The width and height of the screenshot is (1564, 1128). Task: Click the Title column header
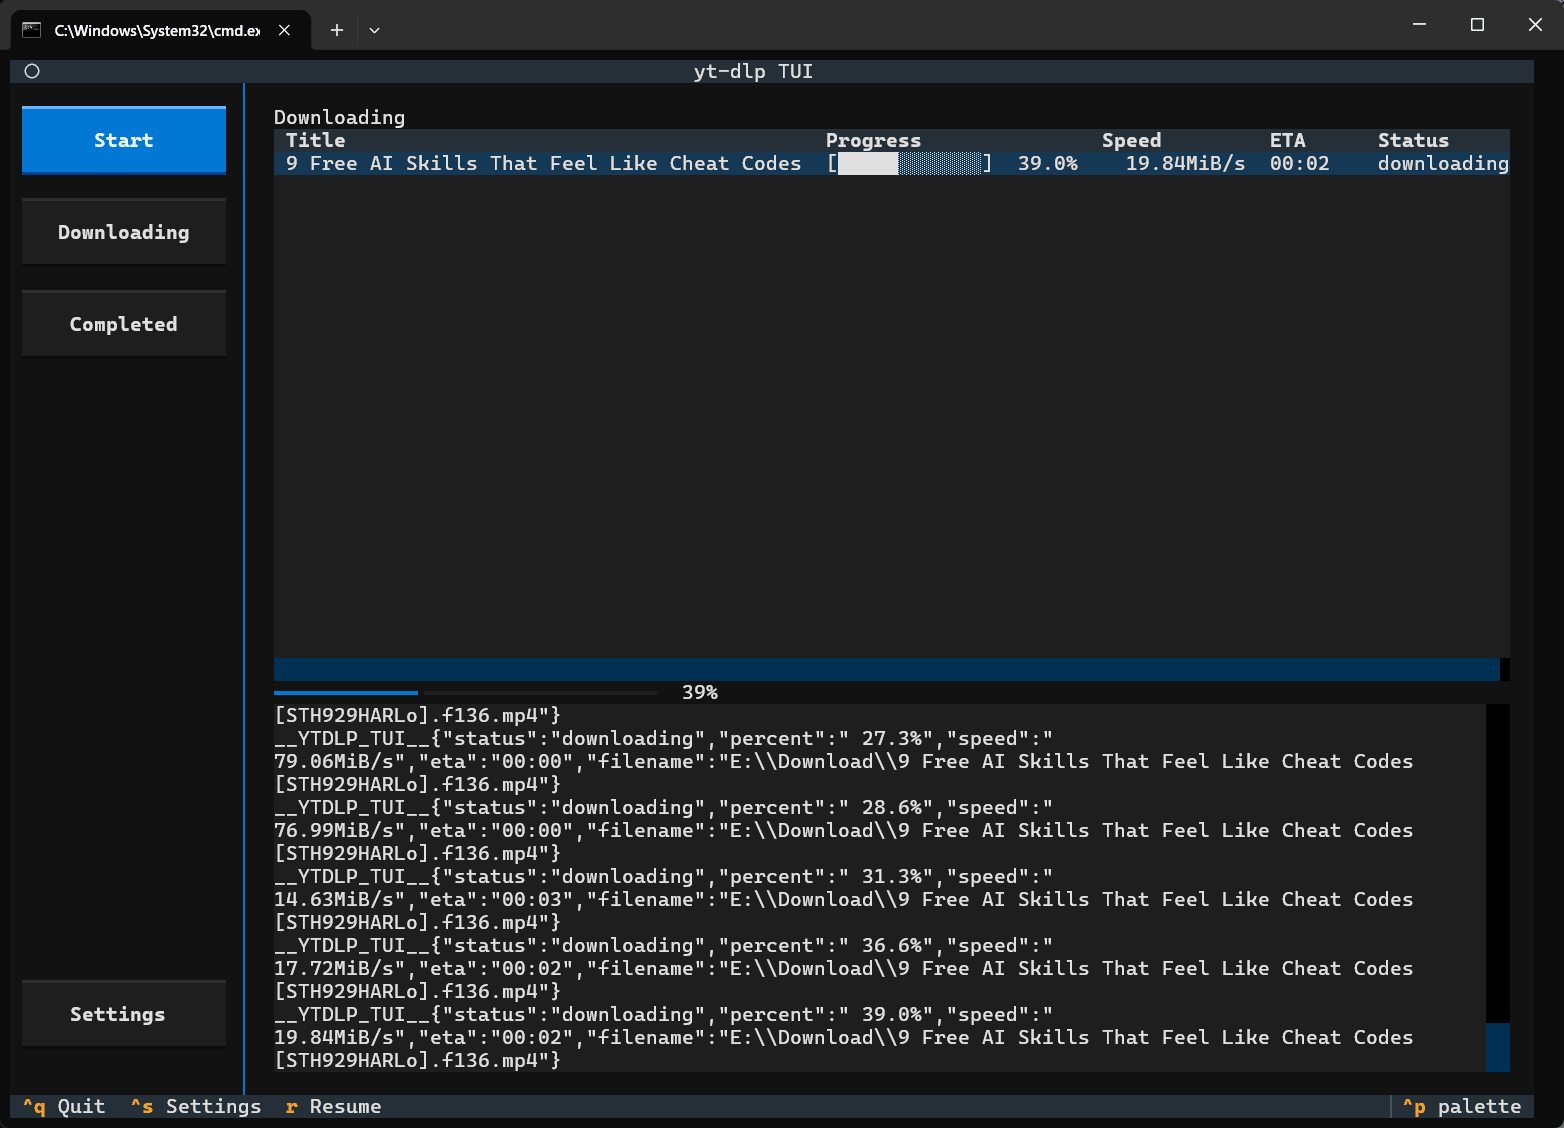pos(316,140)
